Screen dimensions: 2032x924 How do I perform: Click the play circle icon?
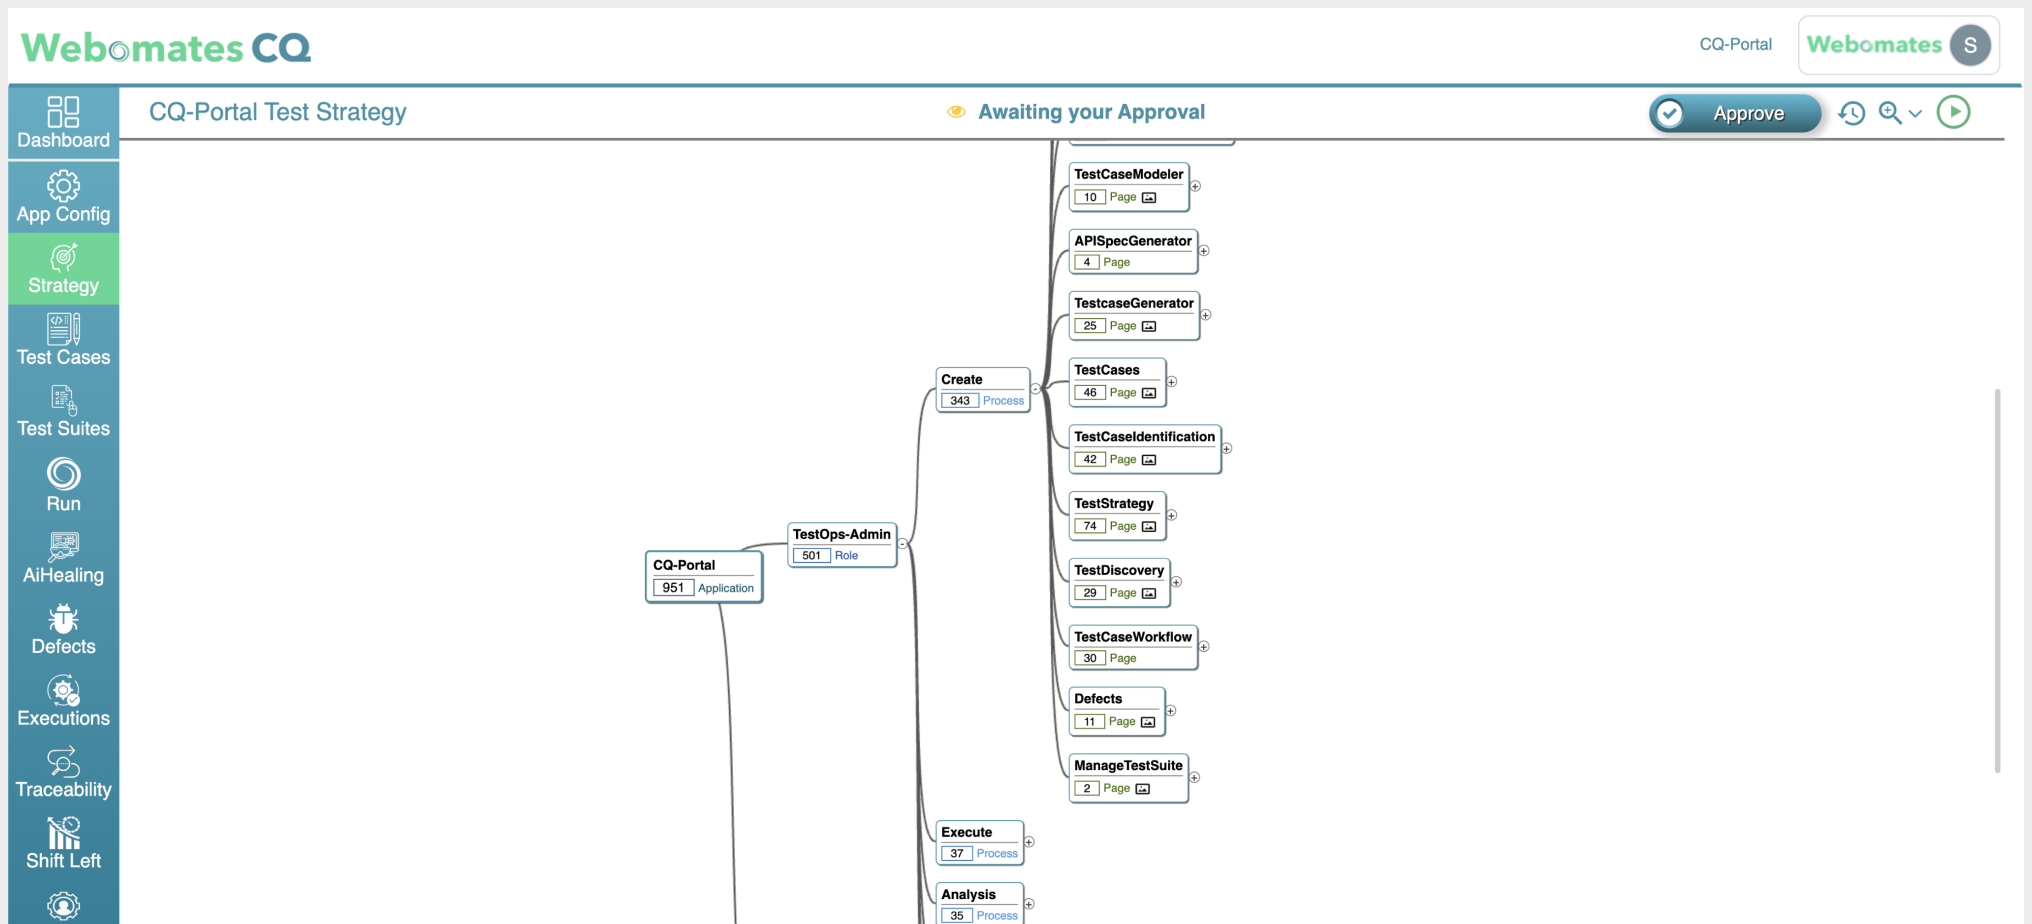[x=1953, y=112]
